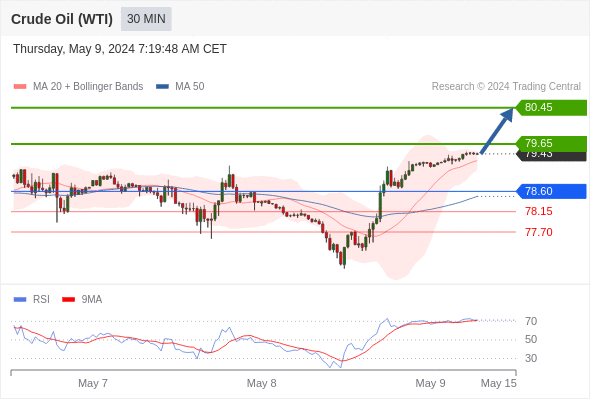Click the red 9MA legend swatch
This screenshot has width=590, height=400.
click(x=68, y=300)
